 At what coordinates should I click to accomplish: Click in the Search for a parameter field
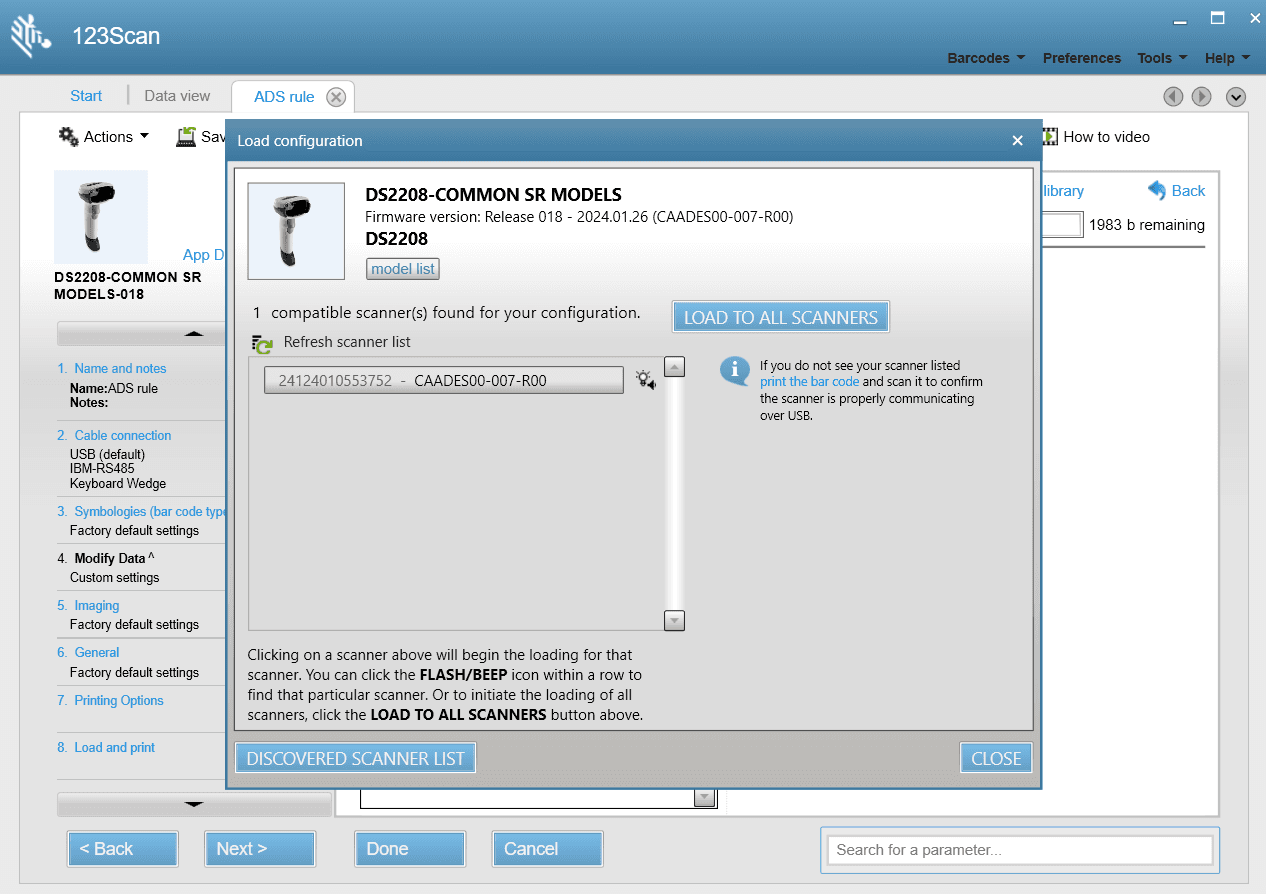1019,850
